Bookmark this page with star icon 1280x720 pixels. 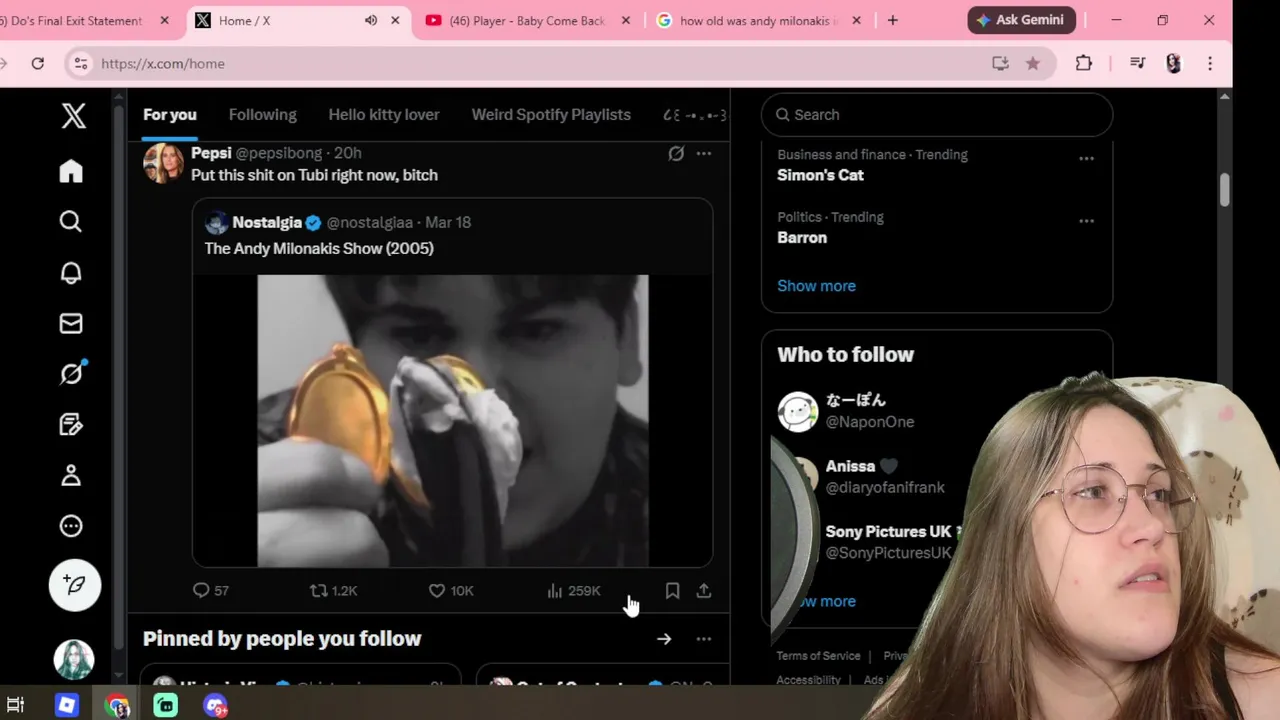(1033, 63)
